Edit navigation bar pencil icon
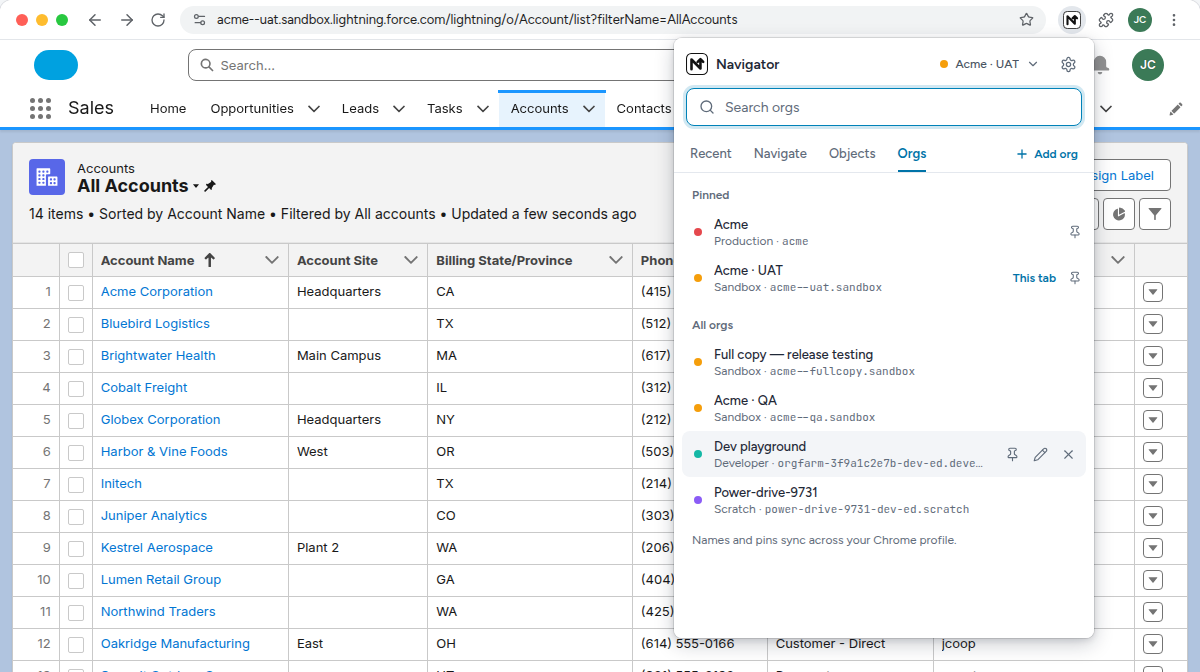The image size is (1200, 672). point(1176,108)
